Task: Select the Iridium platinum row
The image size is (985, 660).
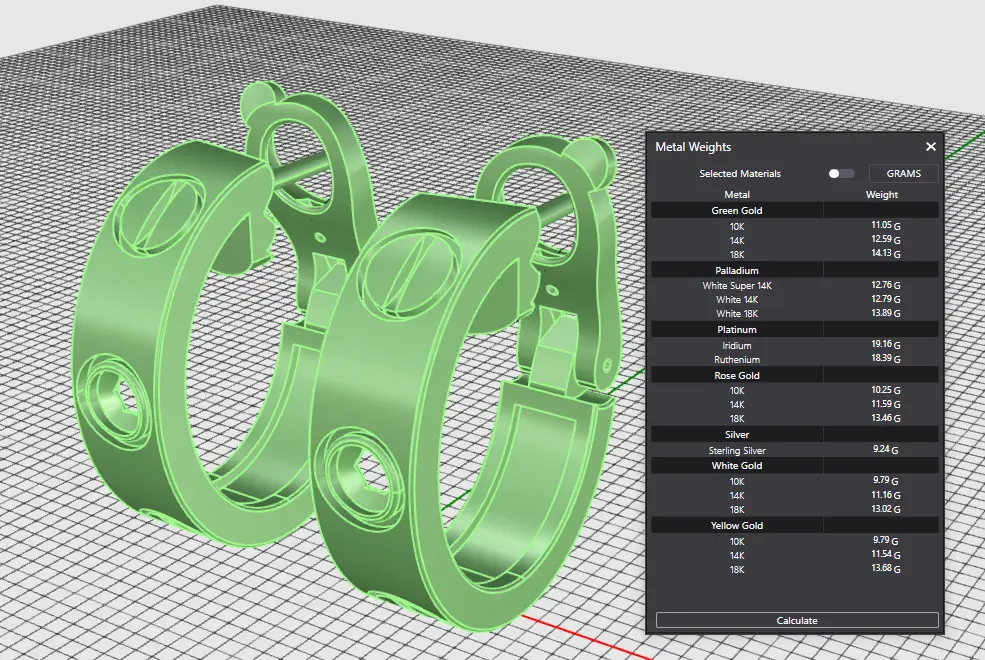Action: [736, 345]
